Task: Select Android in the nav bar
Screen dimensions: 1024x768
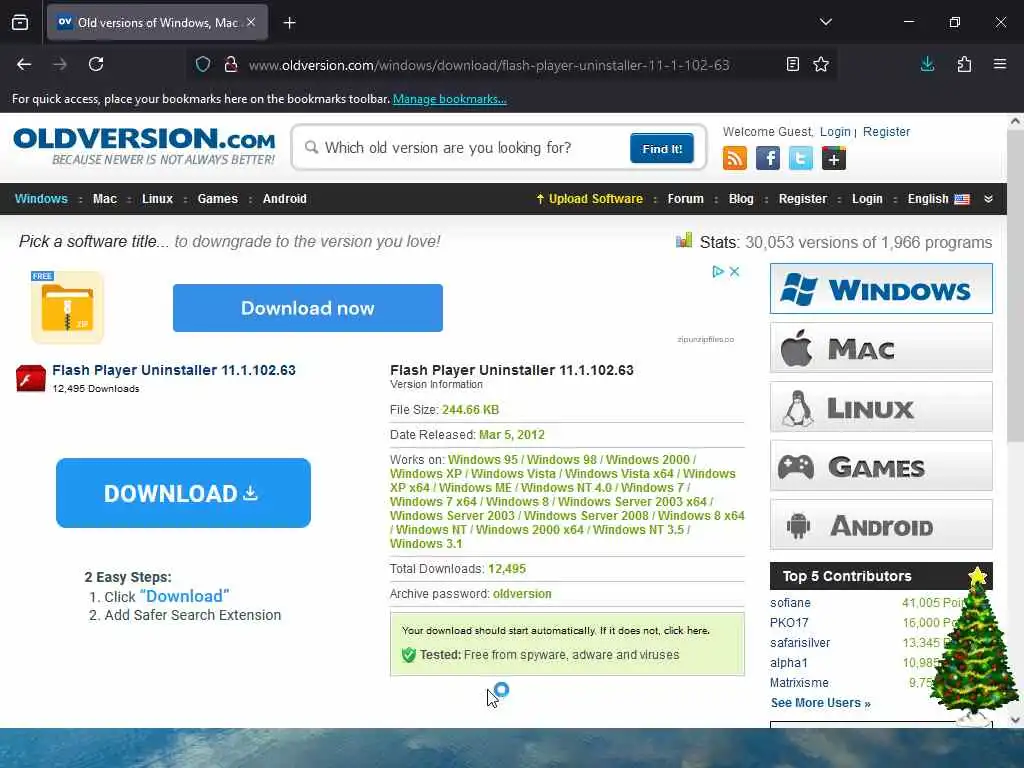Action: (285, 199)
